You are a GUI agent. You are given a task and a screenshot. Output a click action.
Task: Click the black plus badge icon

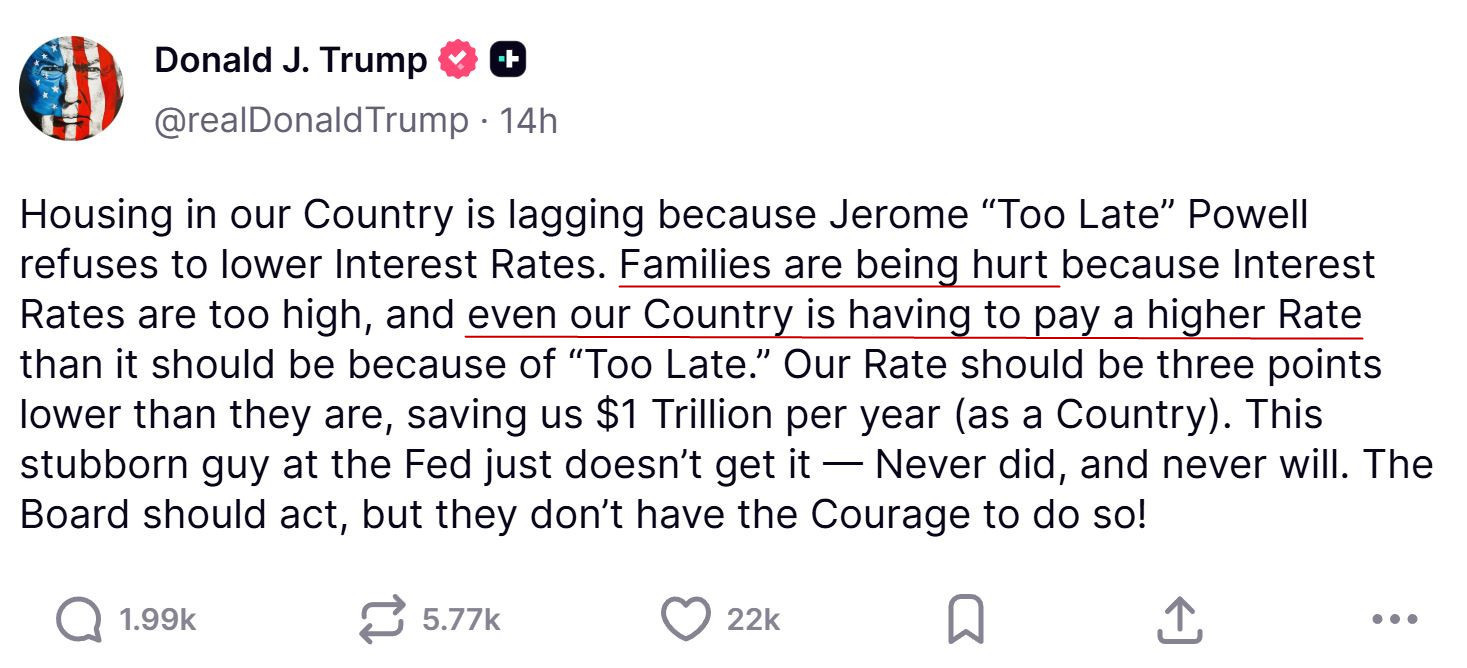(x=508, y=61)
